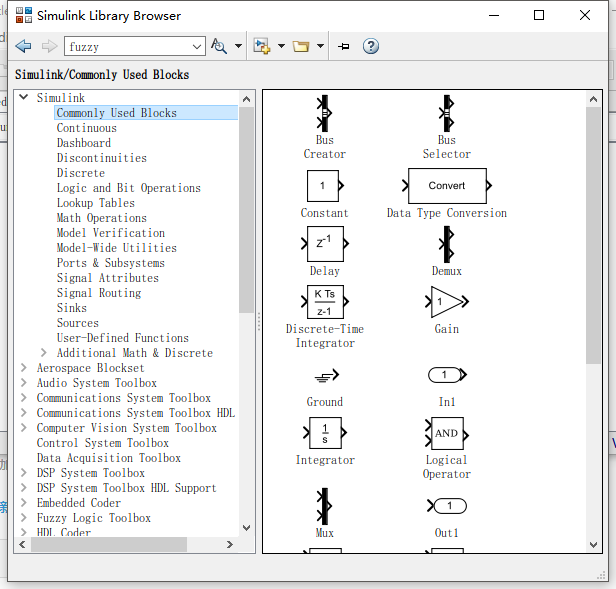Go back using the blue back arrow
This screenshot has height=589, width=616.
point(24,46)
